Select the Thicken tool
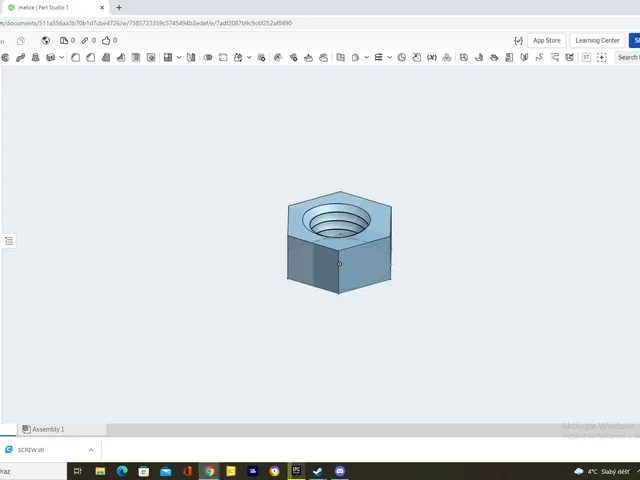This screenshot has width=640, height=480. click(51, 58)
